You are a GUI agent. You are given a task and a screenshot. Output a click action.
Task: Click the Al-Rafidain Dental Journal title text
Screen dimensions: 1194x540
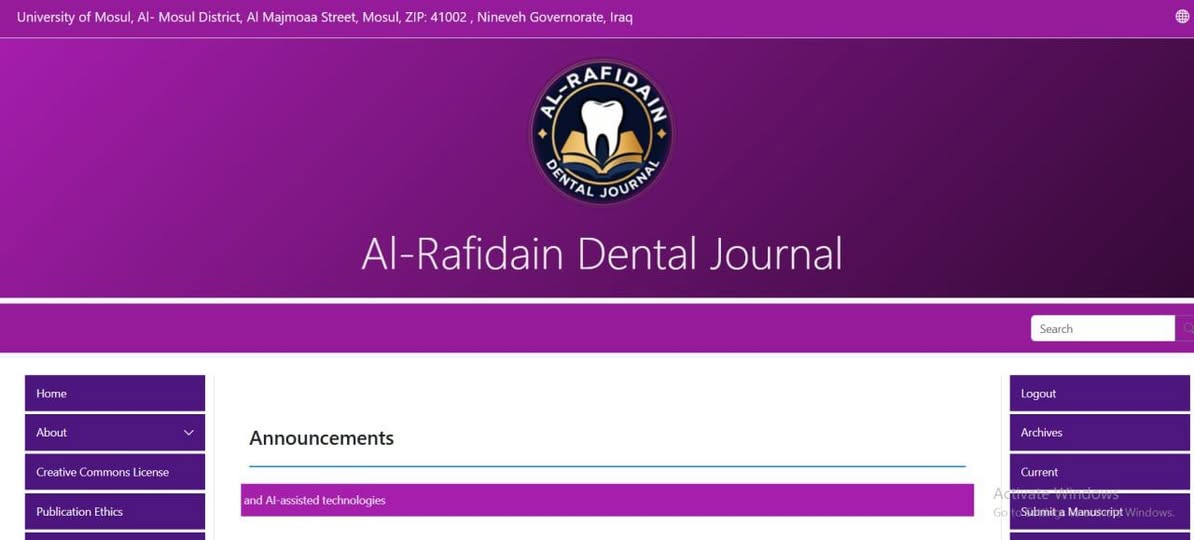click(x=601, y=254)
